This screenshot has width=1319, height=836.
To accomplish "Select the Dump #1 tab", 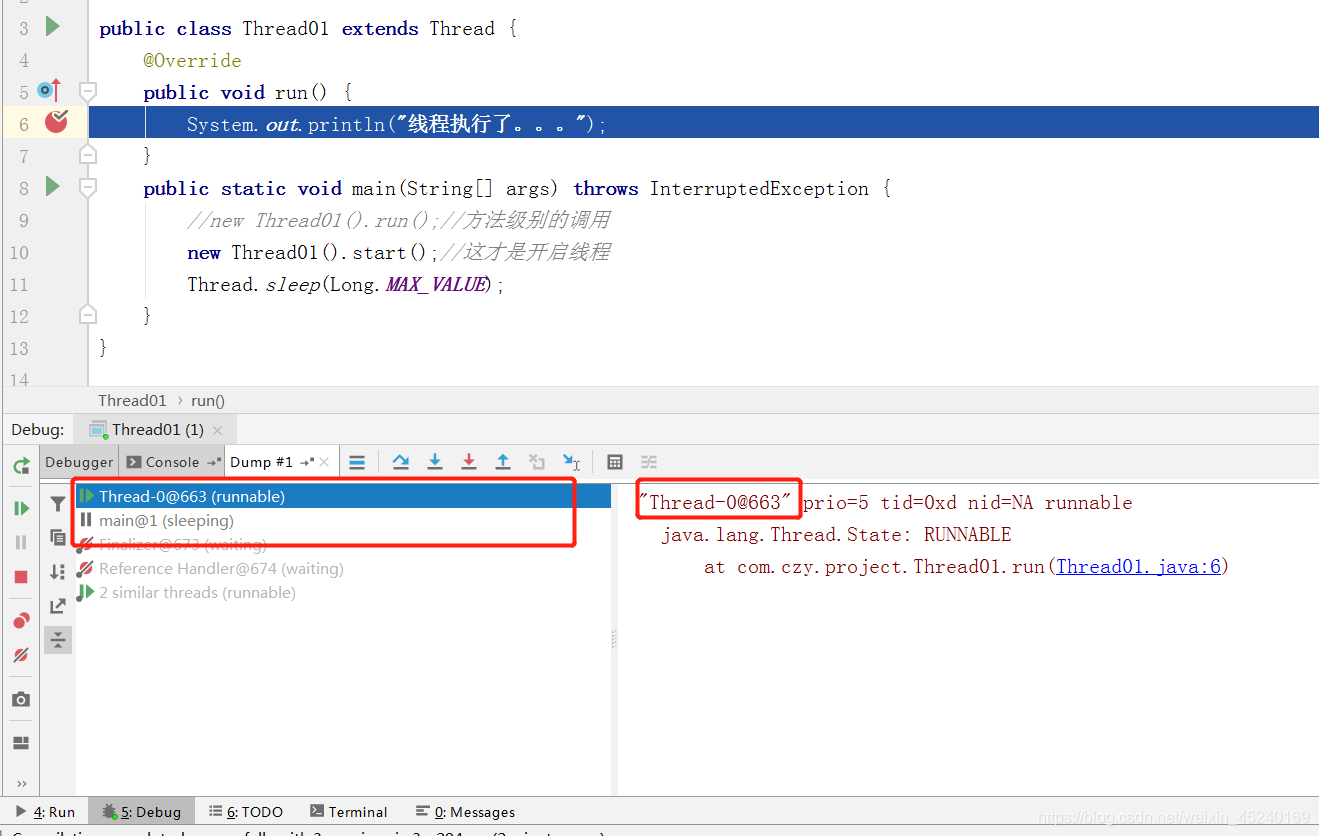I will tap(261, 462).
